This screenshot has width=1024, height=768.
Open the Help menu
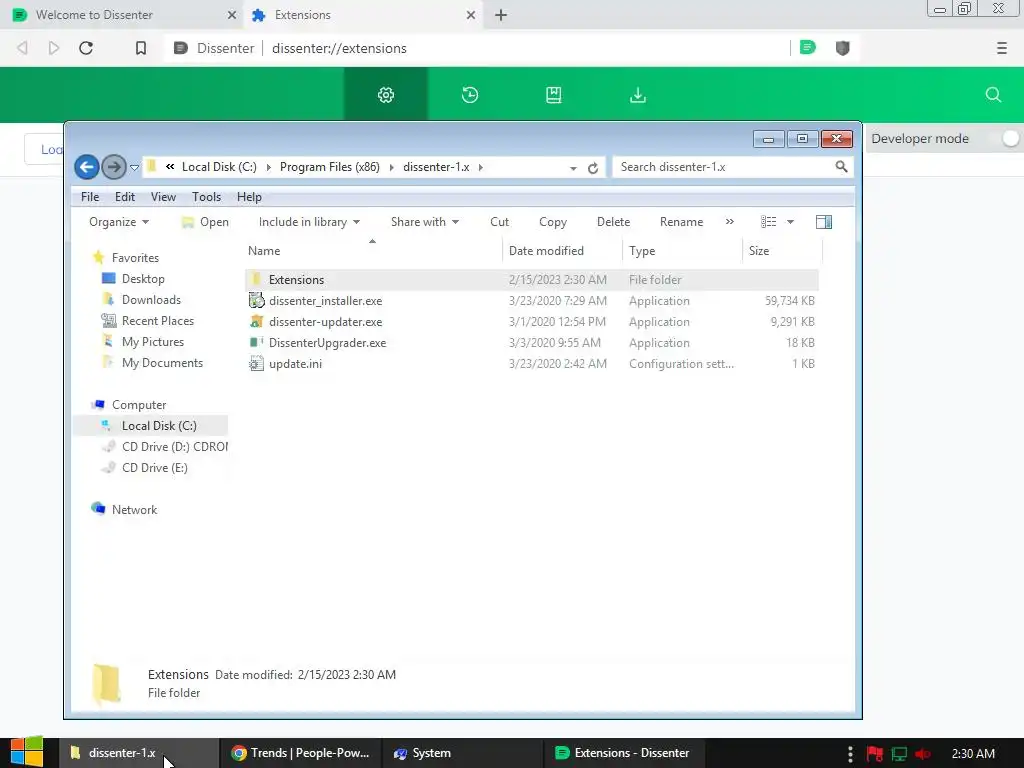[249, 197]
